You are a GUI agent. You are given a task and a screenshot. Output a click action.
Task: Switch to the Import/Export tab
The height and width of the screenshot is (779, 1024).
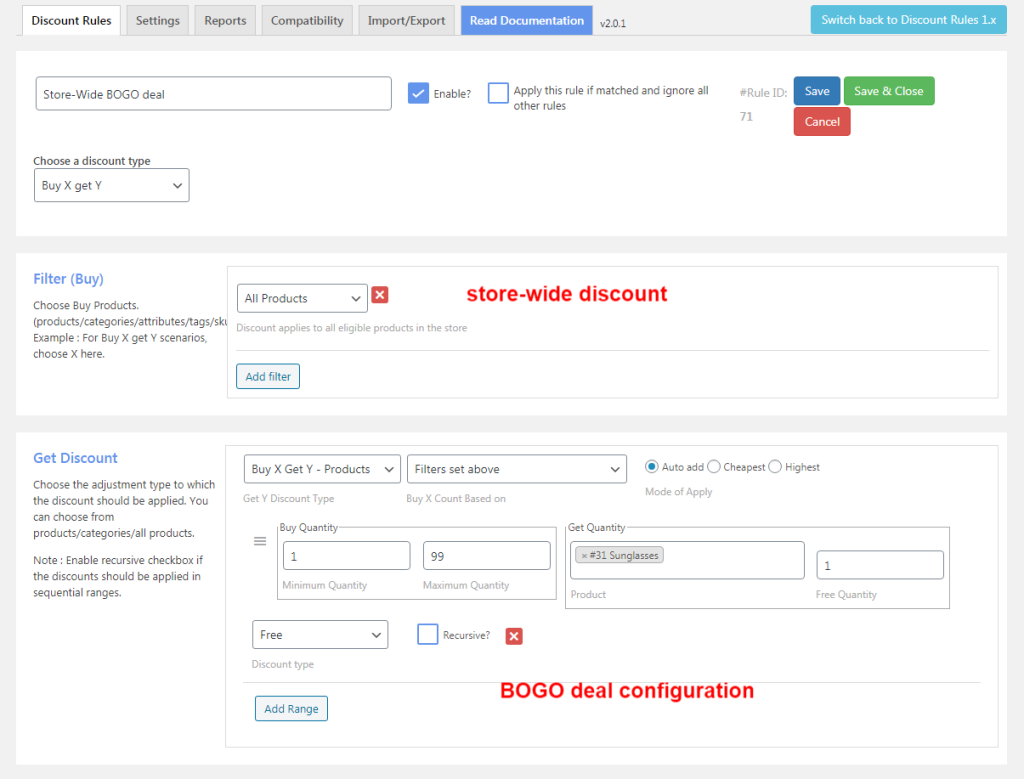tap(406, 19)
